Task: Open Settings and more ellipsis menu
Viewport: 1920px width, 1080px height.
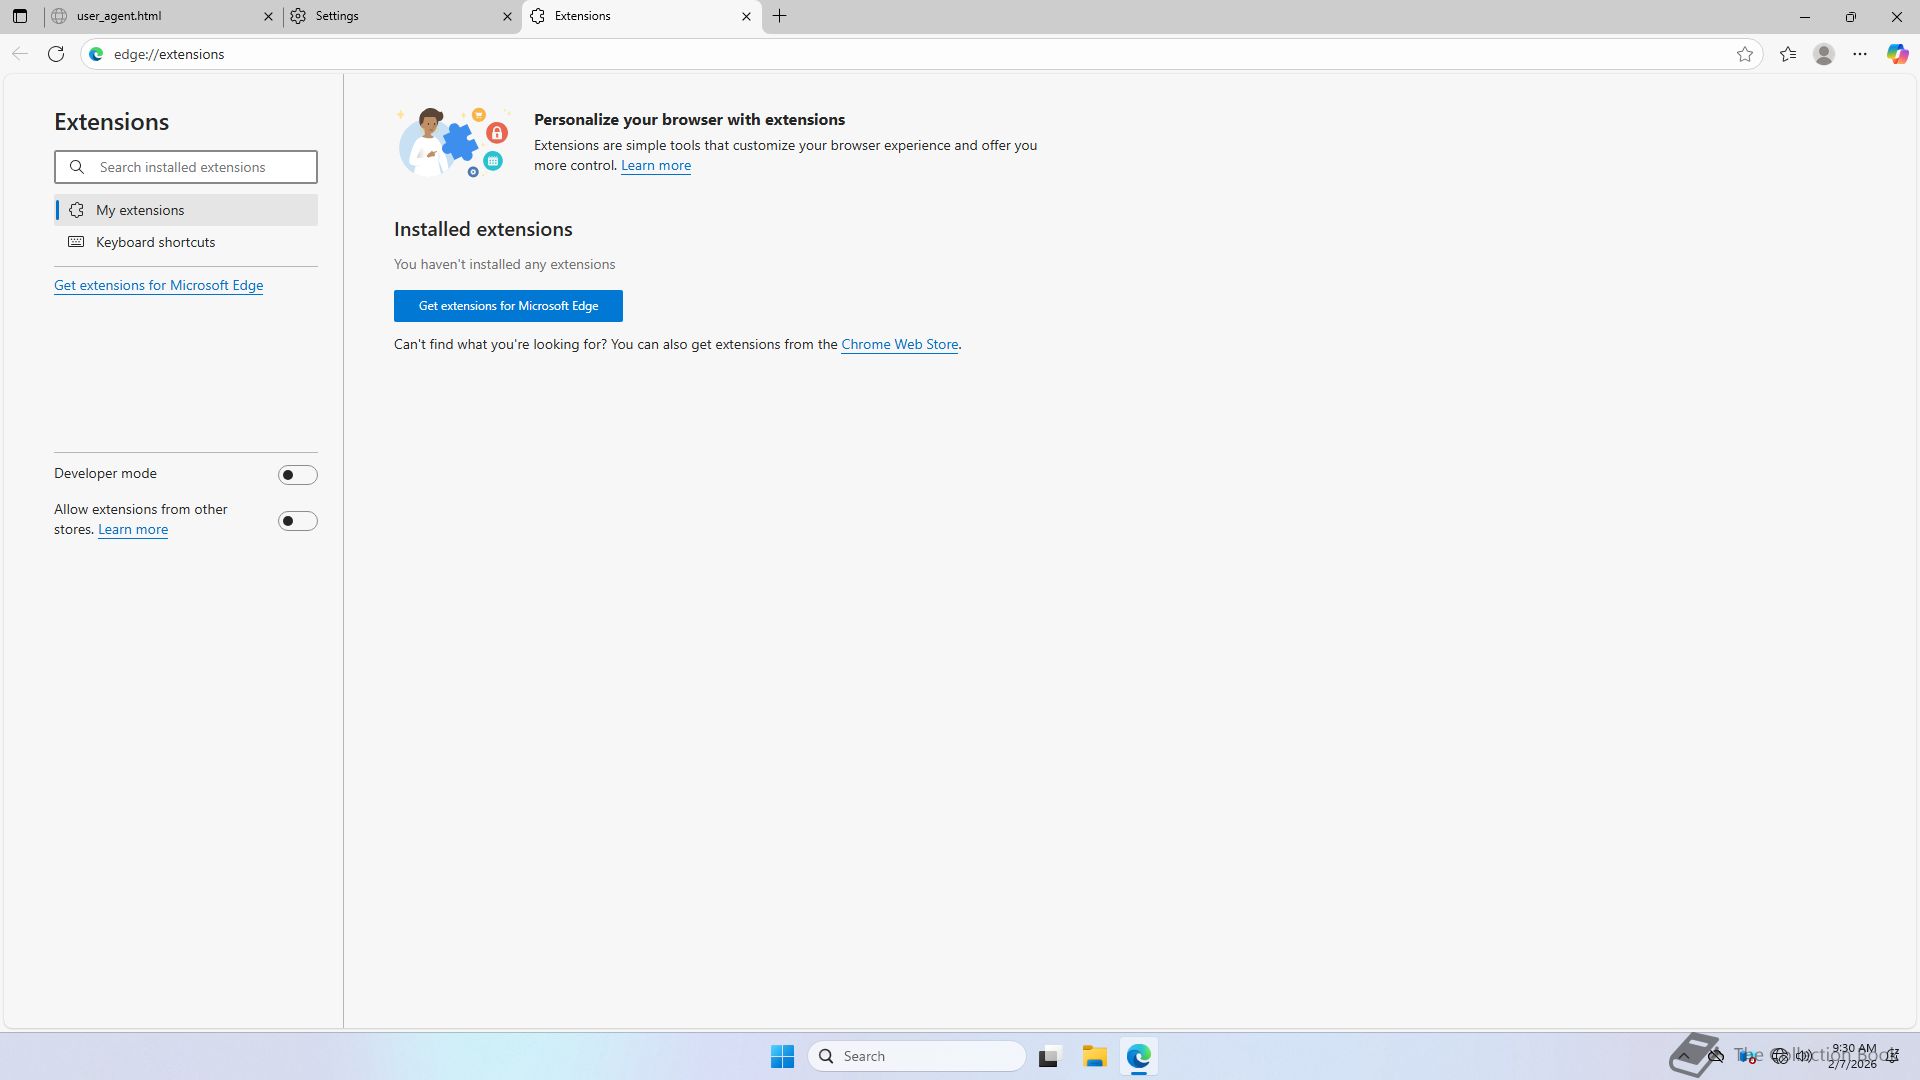Action: pos(1860,54)
